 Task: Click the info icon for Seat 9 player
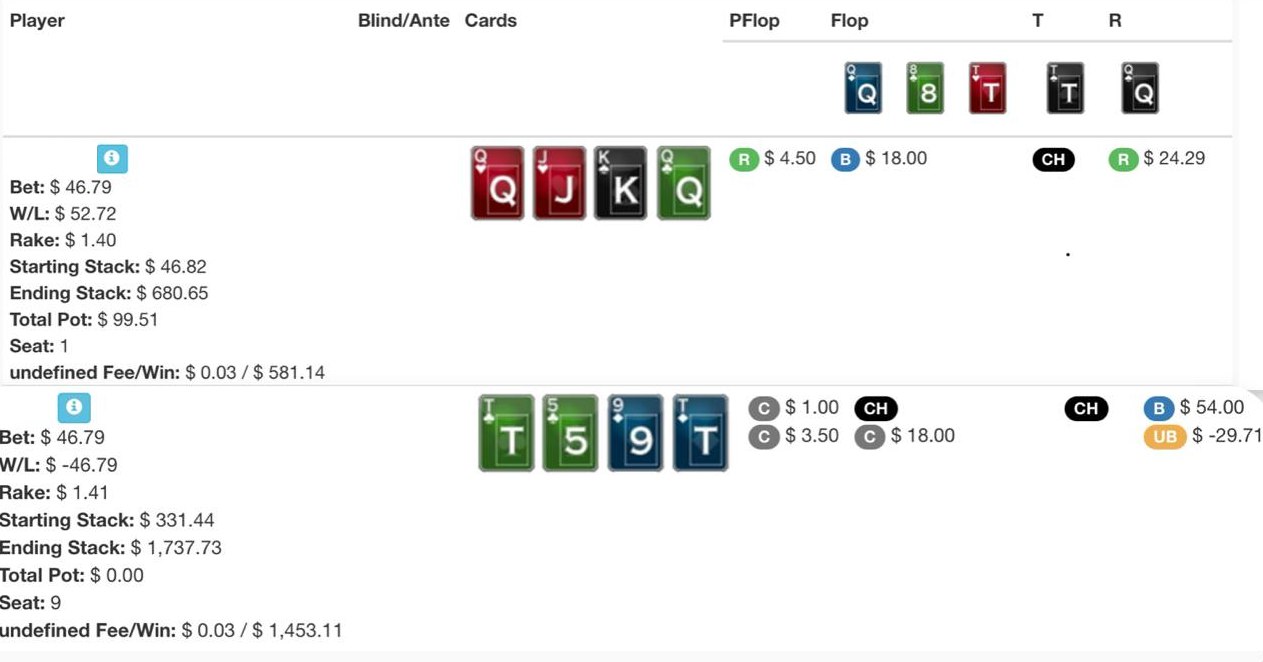[74, 407]
